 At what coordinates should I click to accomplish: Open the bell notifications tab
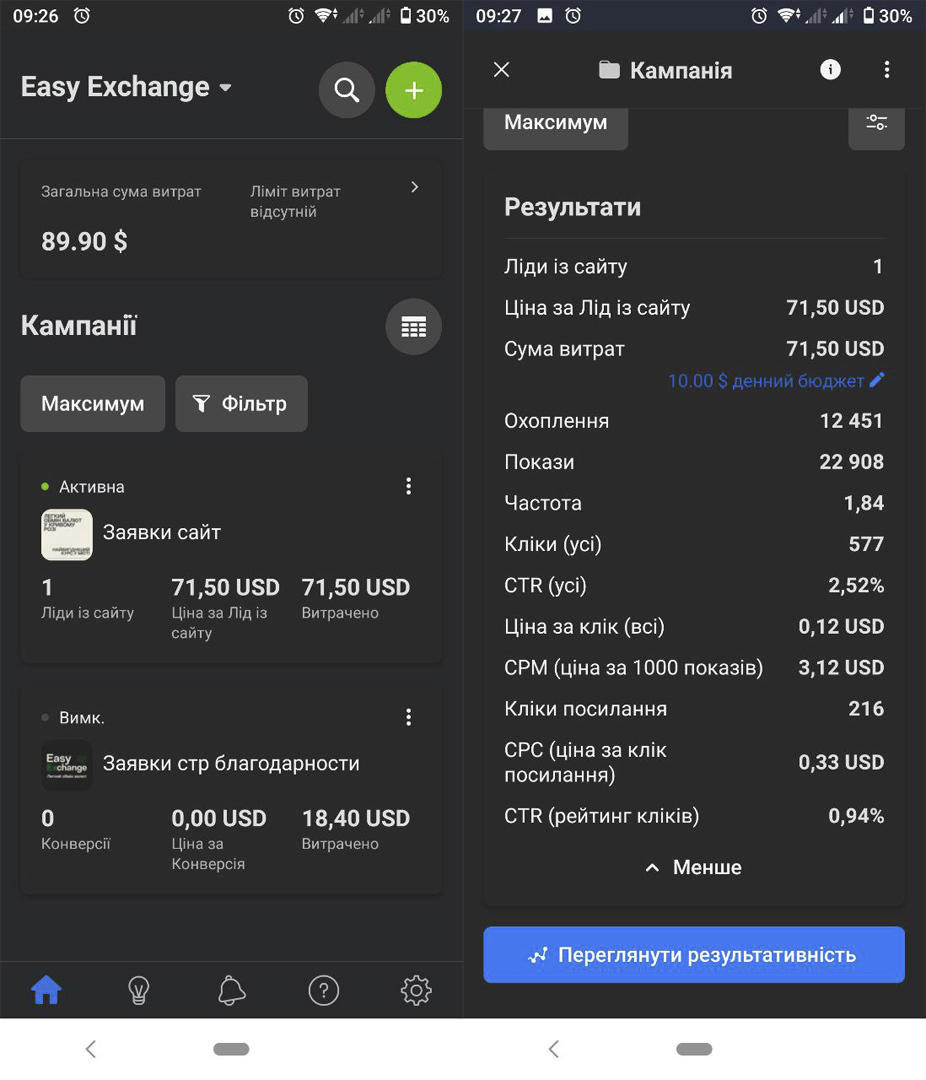(232, 990)
